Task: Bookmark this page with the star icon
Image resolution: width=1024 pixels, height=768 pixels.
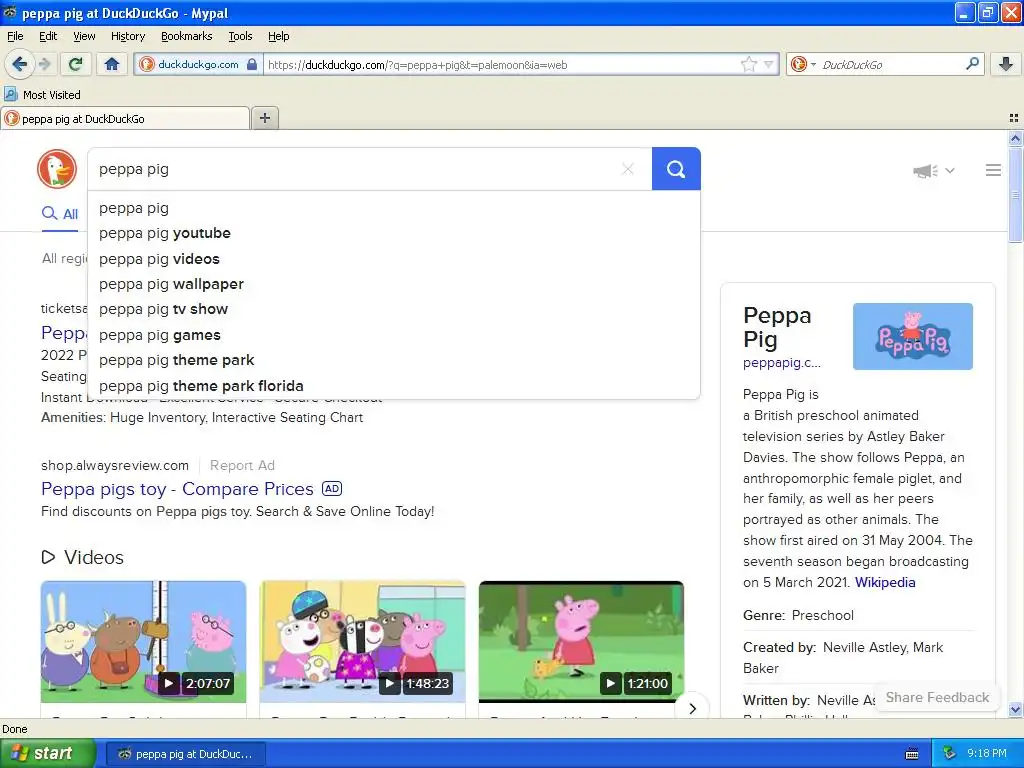Action: click(x=748, y=64)
